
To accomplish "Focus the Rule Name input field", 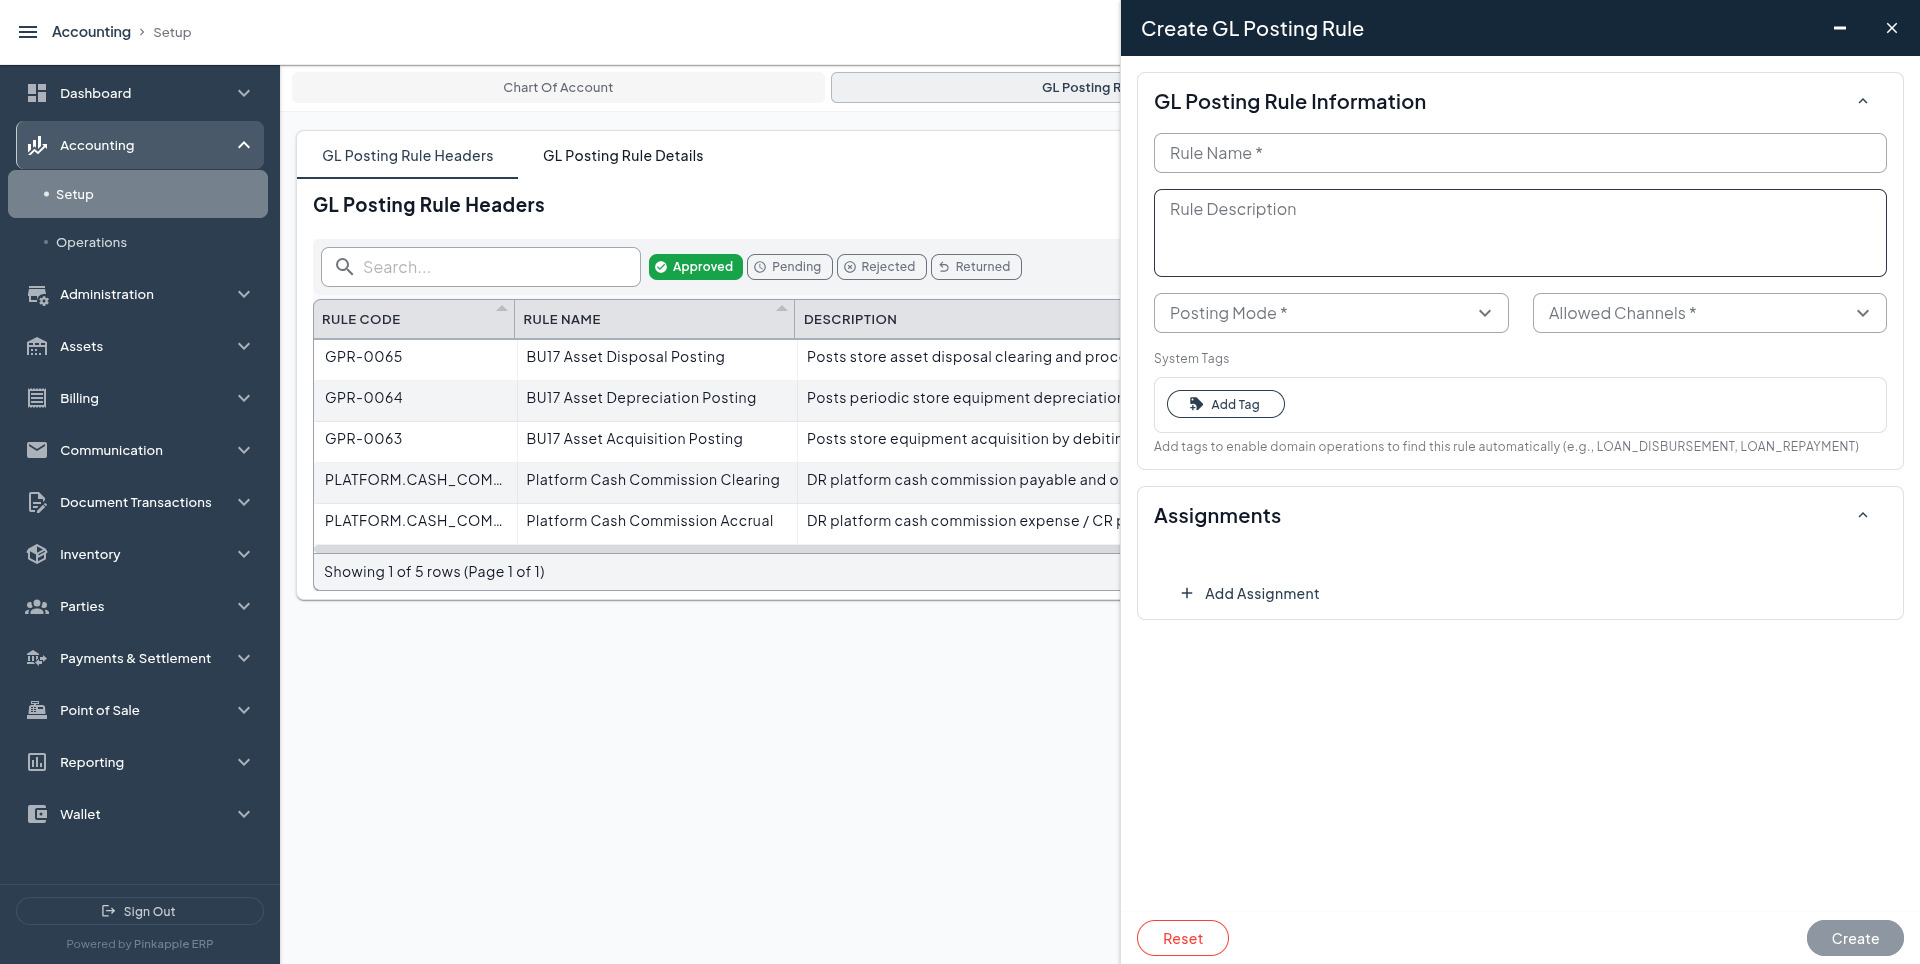I will click(x=1519, y=153).
